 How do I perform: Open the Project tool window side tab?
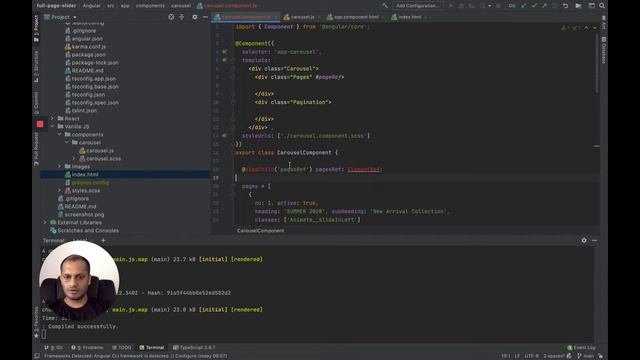click(36, 28)
